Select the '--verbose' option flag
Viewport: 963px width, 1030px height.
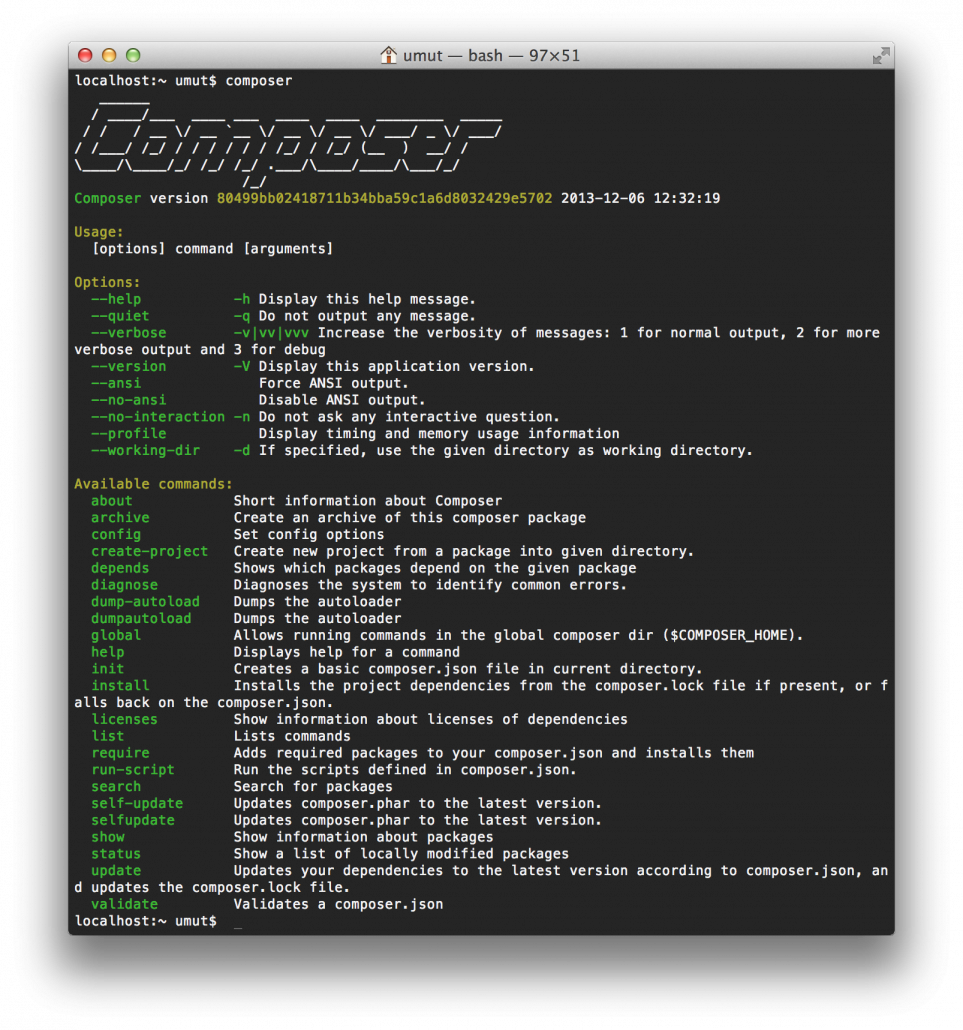click(x=129, y=333)
